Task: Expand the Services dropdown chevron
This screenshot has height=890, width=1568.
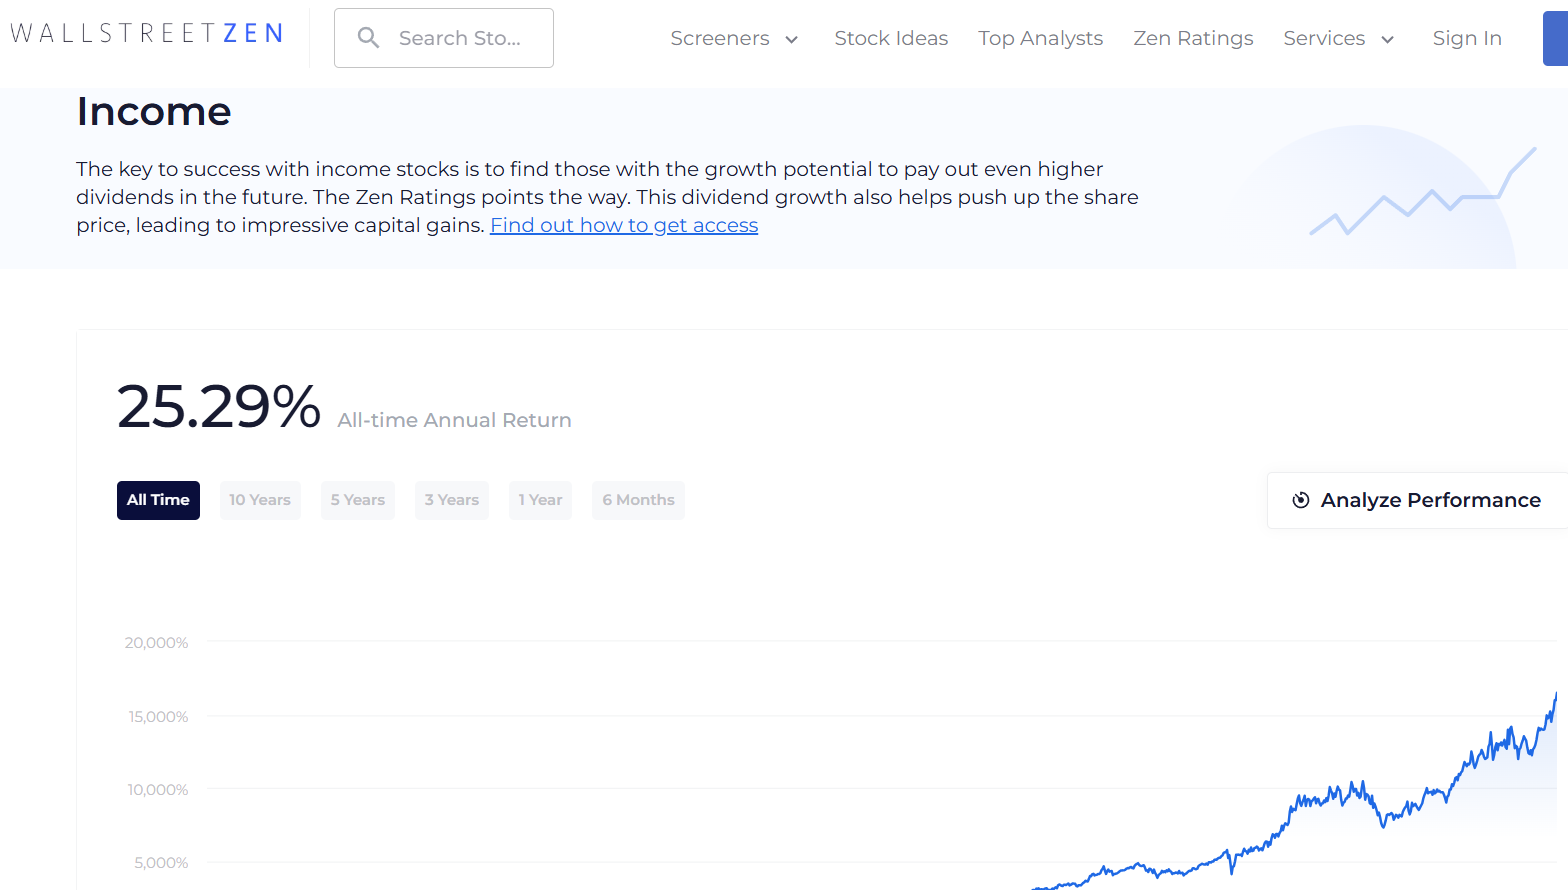Action: [1387, 40]
